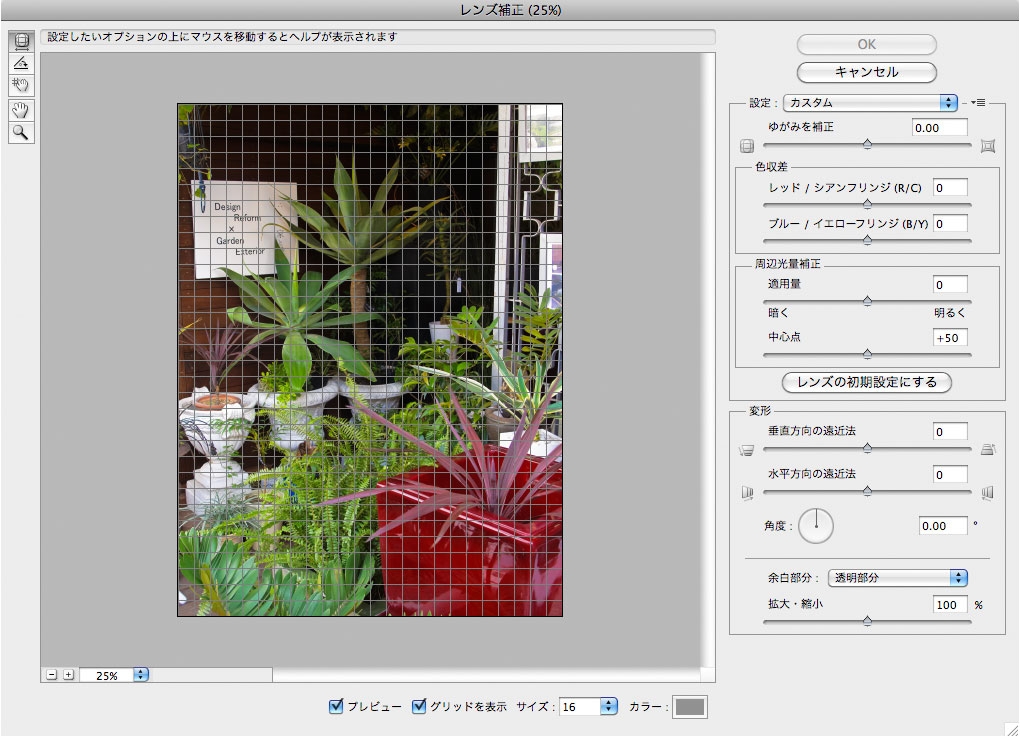Image resolution: width=1020 pixels, height=736 pixels.
Task: Select the Hand tool
Action: point(21,110)
